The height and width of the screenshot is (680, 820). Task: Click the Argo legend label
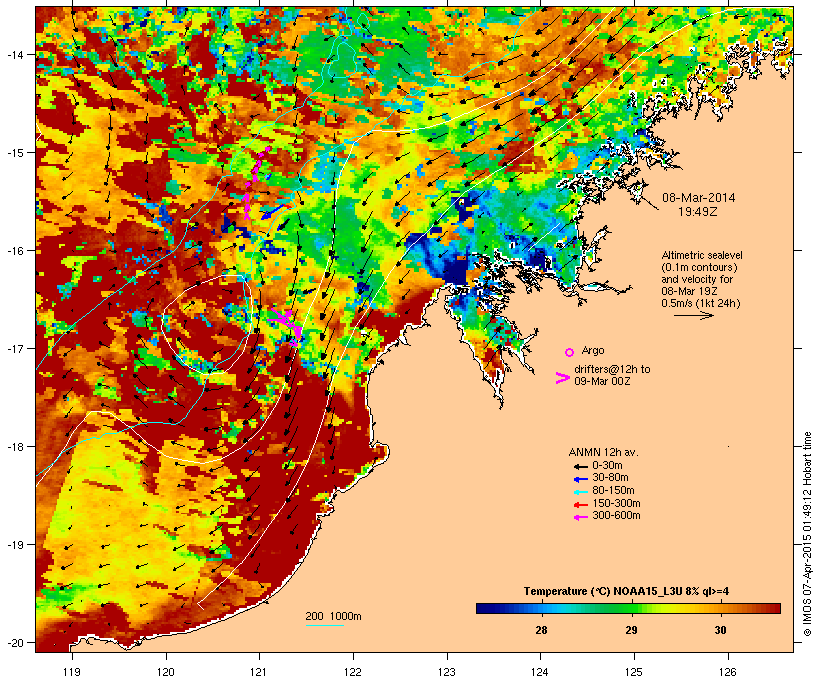(593, 350)
